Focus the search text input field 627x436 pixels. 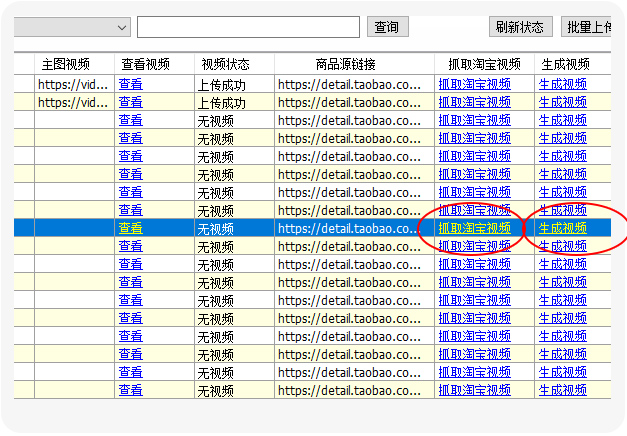(x=248, y=27)
